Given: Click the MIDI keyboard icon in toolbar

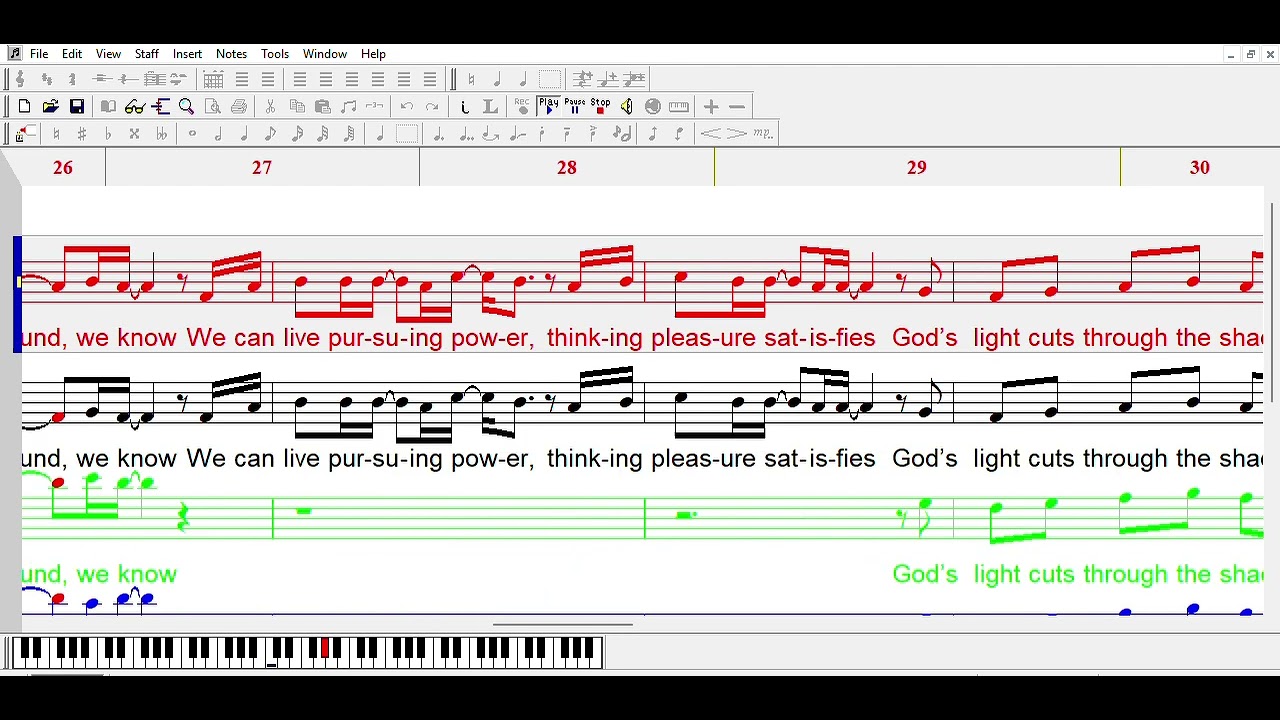Looking at the screenshot, I should coord(679,106).
